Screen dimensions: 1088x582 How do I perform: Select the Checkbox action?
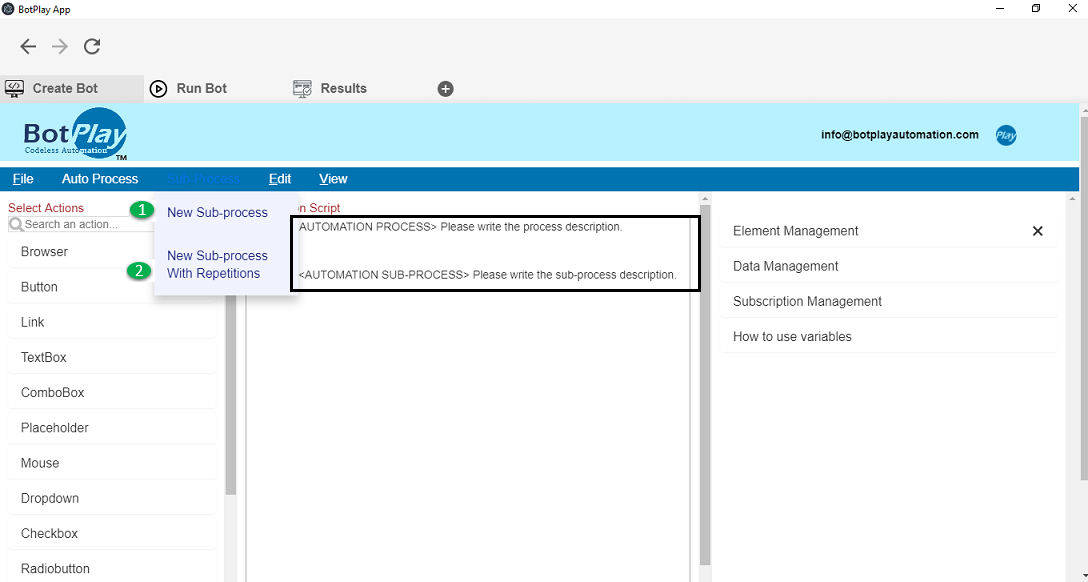point(112,534)
